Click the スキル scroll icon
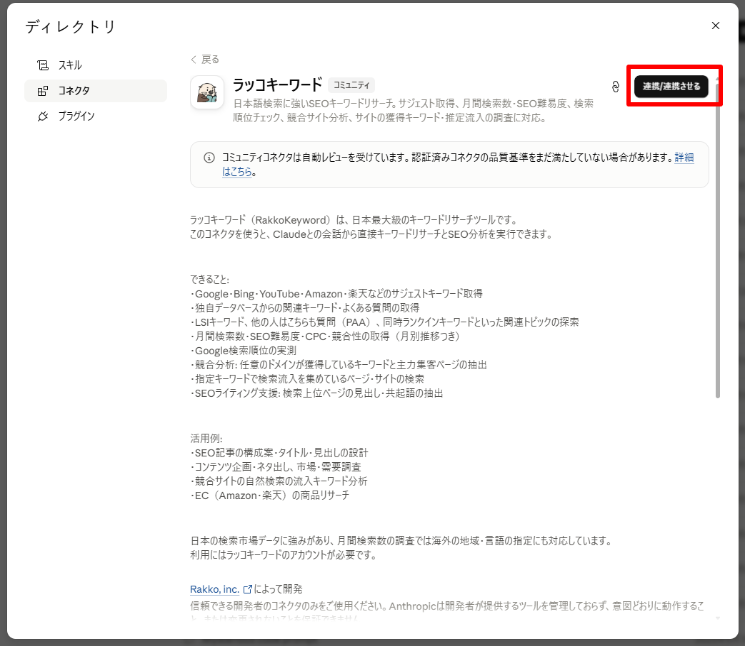Image resolution: width=745 pixels, height=646 pixels. (x=43, y=65)
